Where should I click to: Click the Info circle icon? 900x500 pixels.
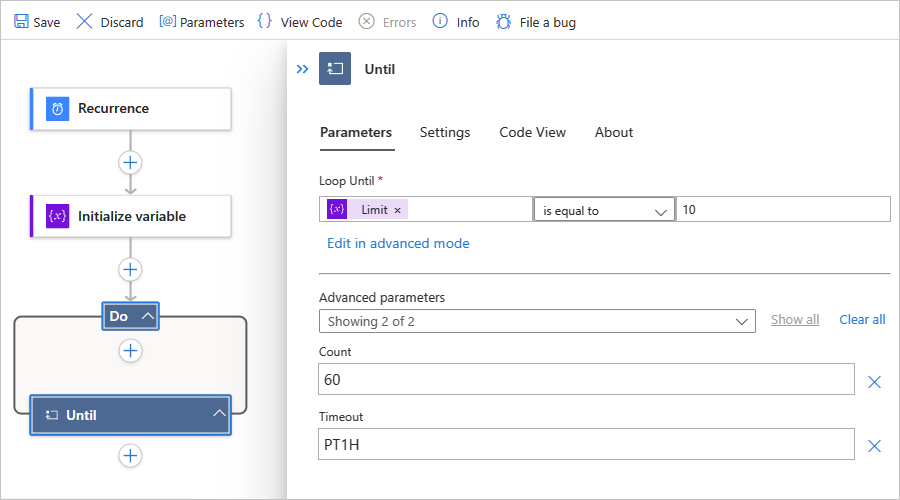(440, 22)
